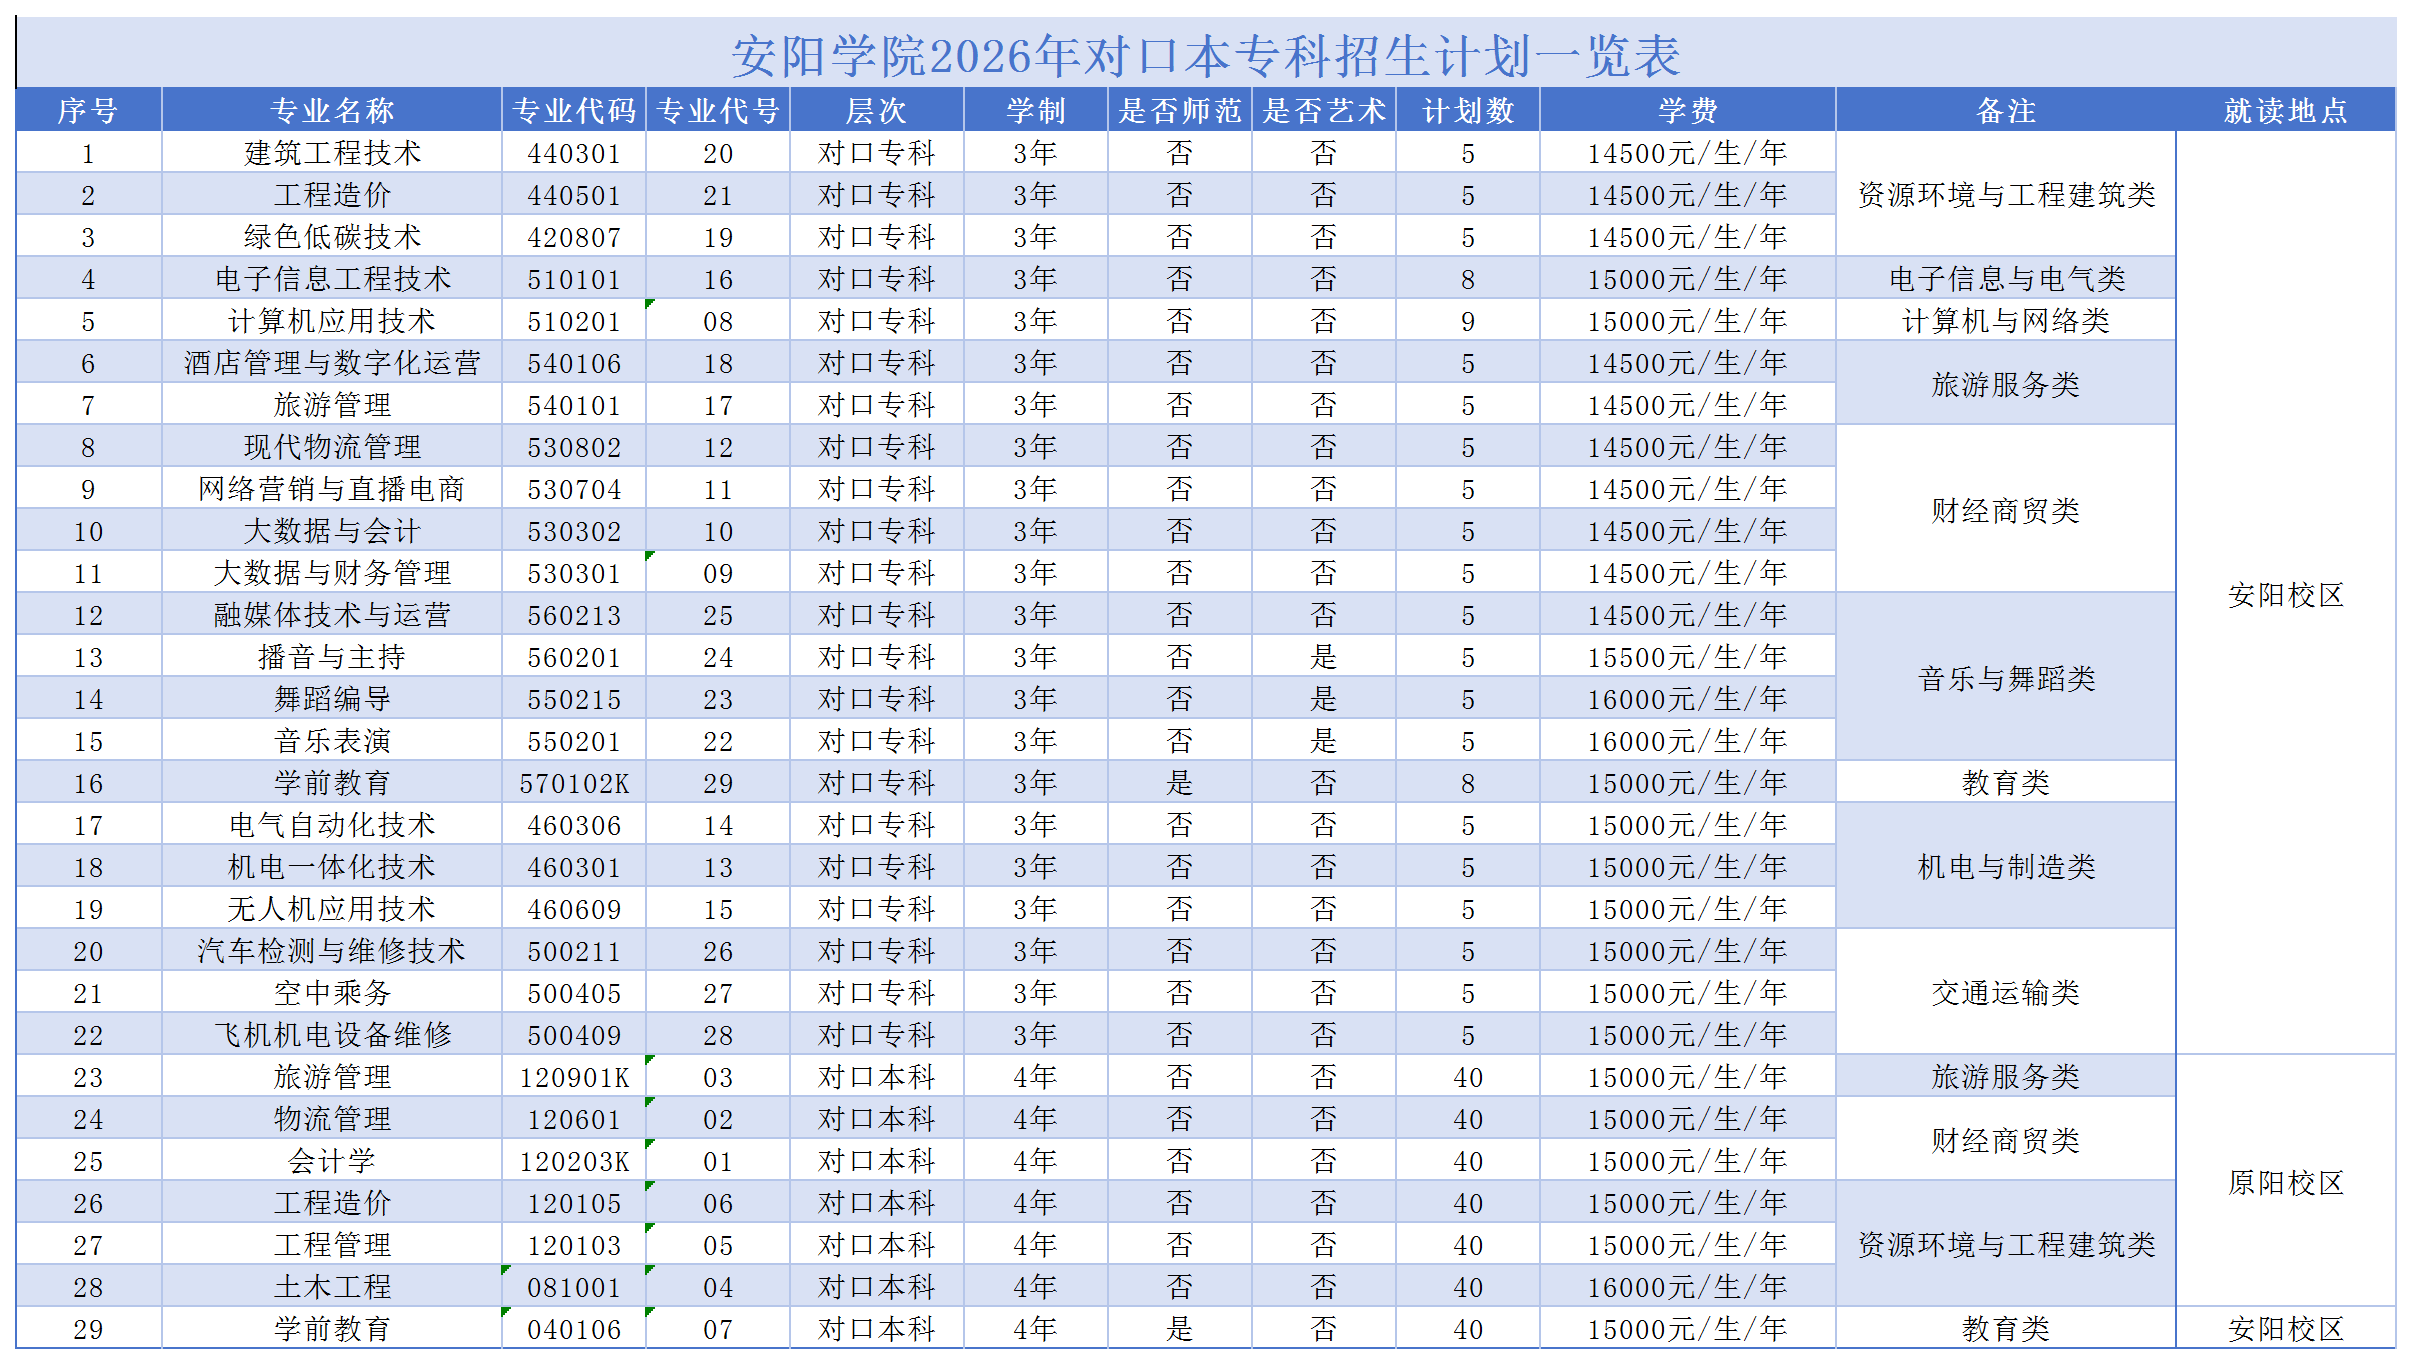Screen dimensions: 2412x1364
Task: Click the table title 安阳学院2026年对口本专科招生计划一览表
Action: tap(1205, 55)
